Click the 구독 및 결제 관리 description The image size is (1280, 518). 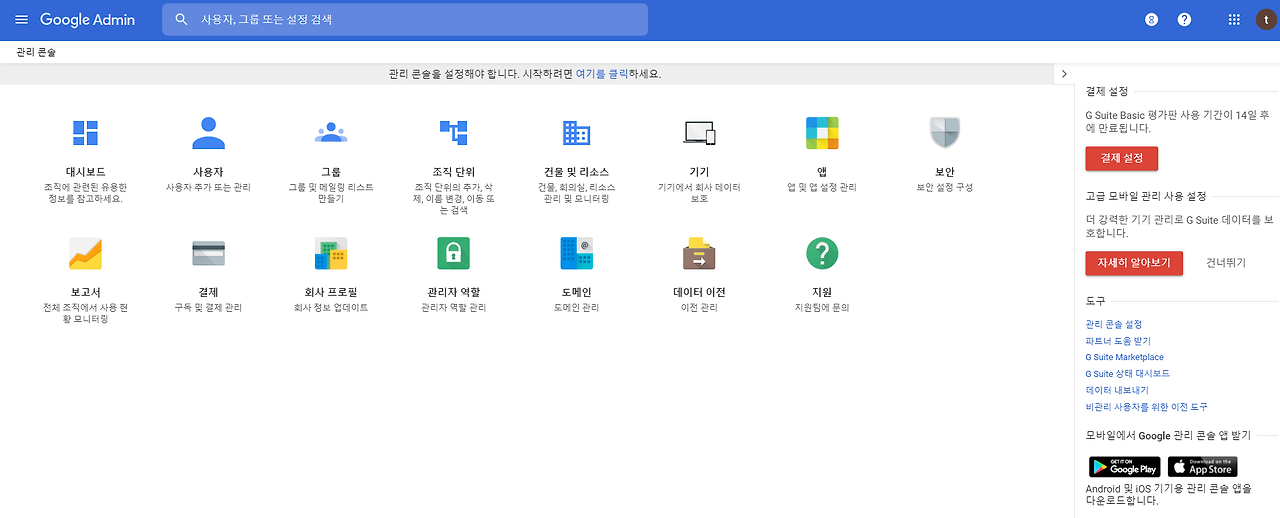tap(208, 307)
